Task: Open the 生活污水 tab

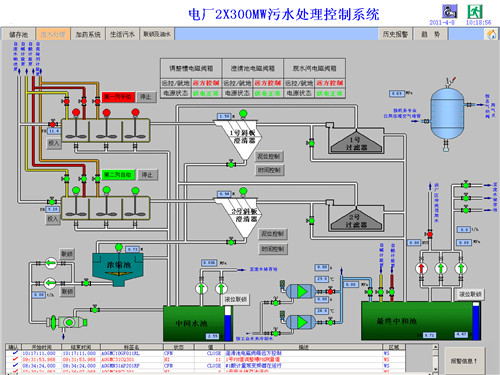Action: click(122, 34)
